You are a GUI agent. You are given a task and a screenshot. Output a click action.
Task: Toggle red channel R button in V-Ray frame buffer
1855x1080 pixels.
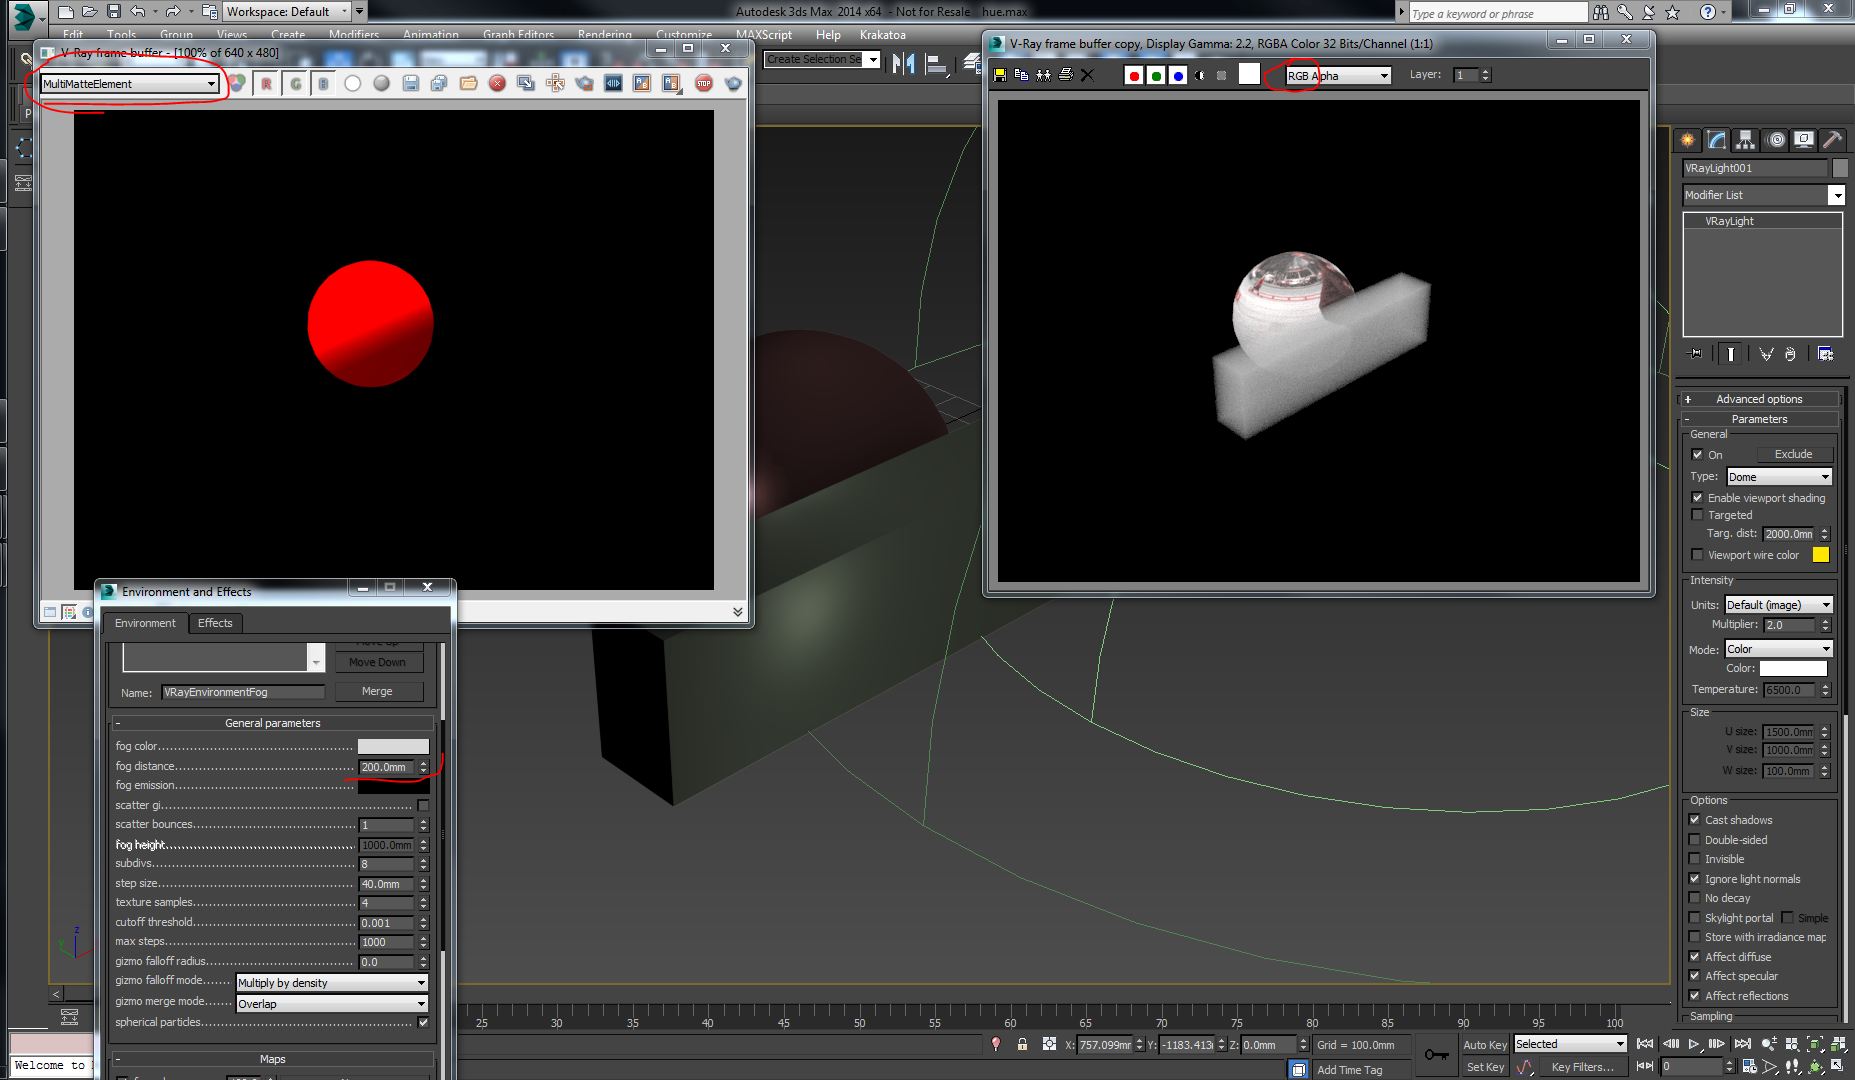(x=266, y=84)
